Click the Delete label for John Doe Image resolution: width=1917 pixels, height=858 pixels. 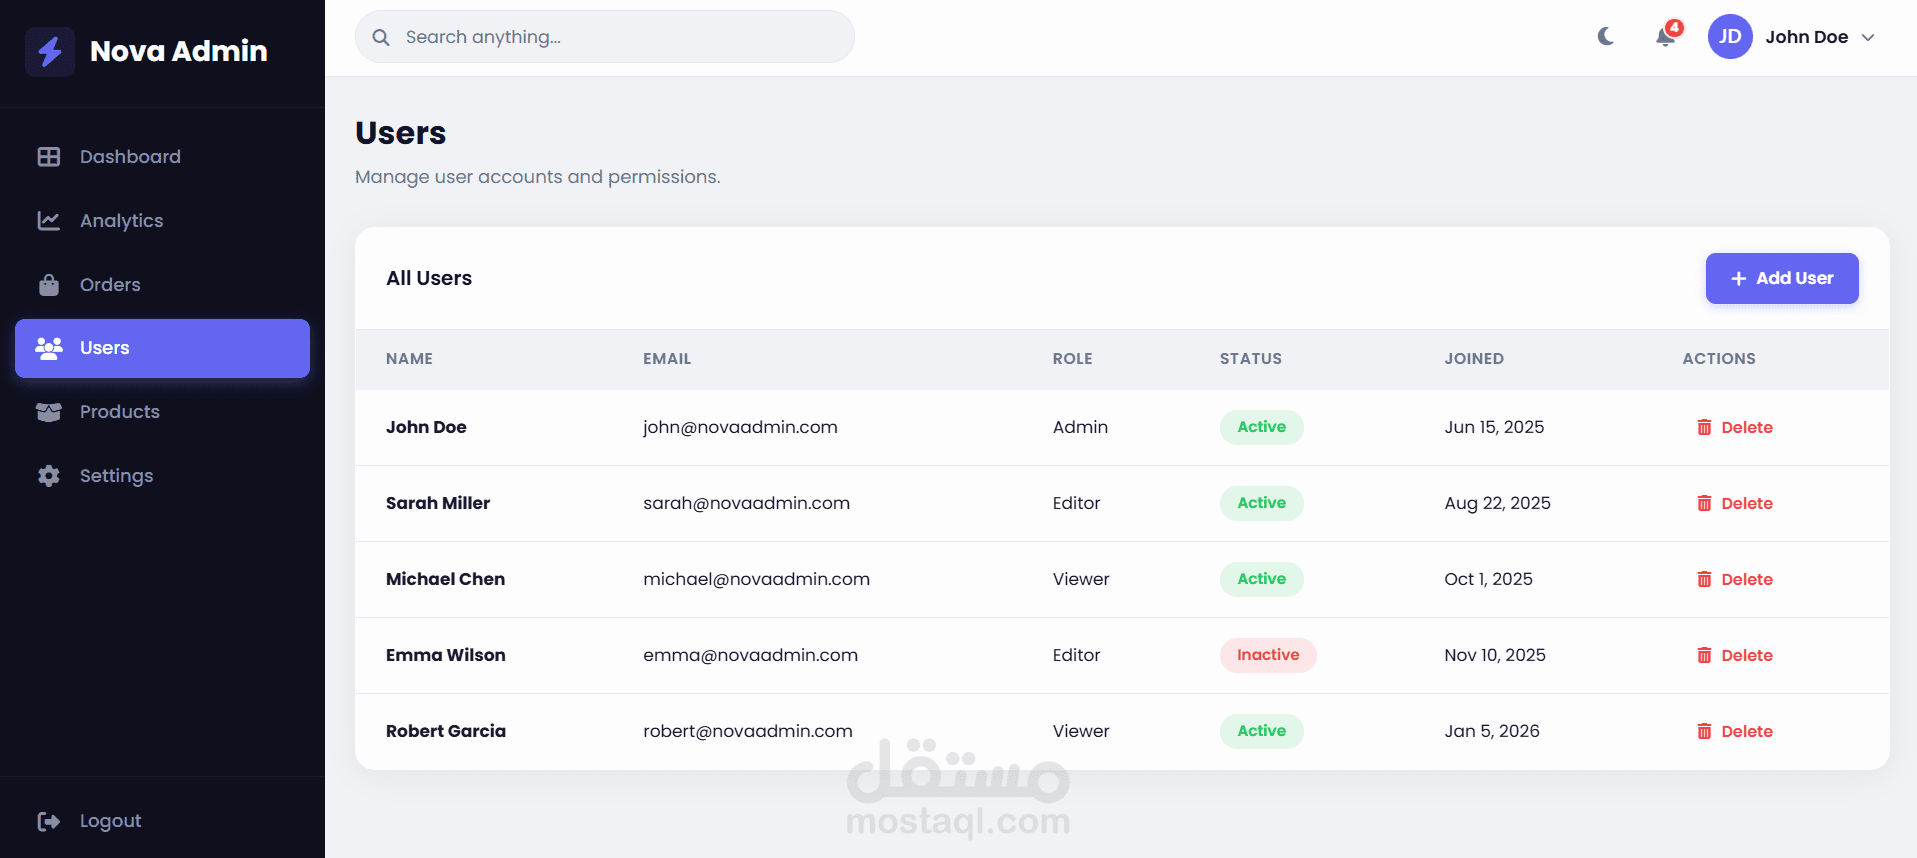pos(1747,427)
